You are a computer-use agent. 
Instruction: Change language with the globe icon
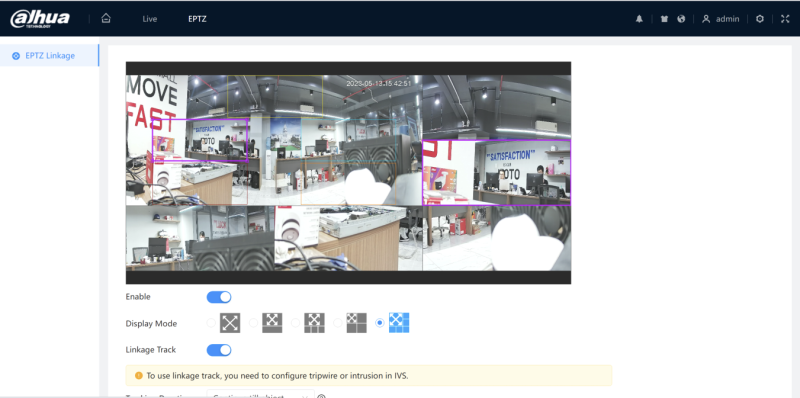[681, 19]
